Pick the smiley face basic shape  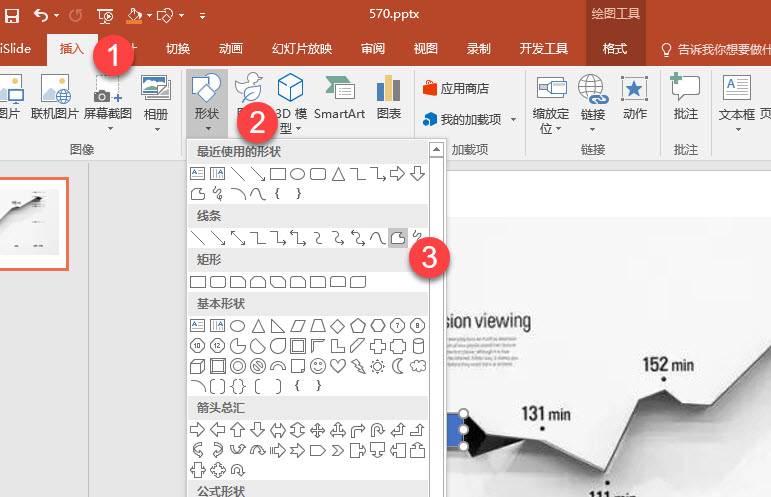click(x=318, y=366)
